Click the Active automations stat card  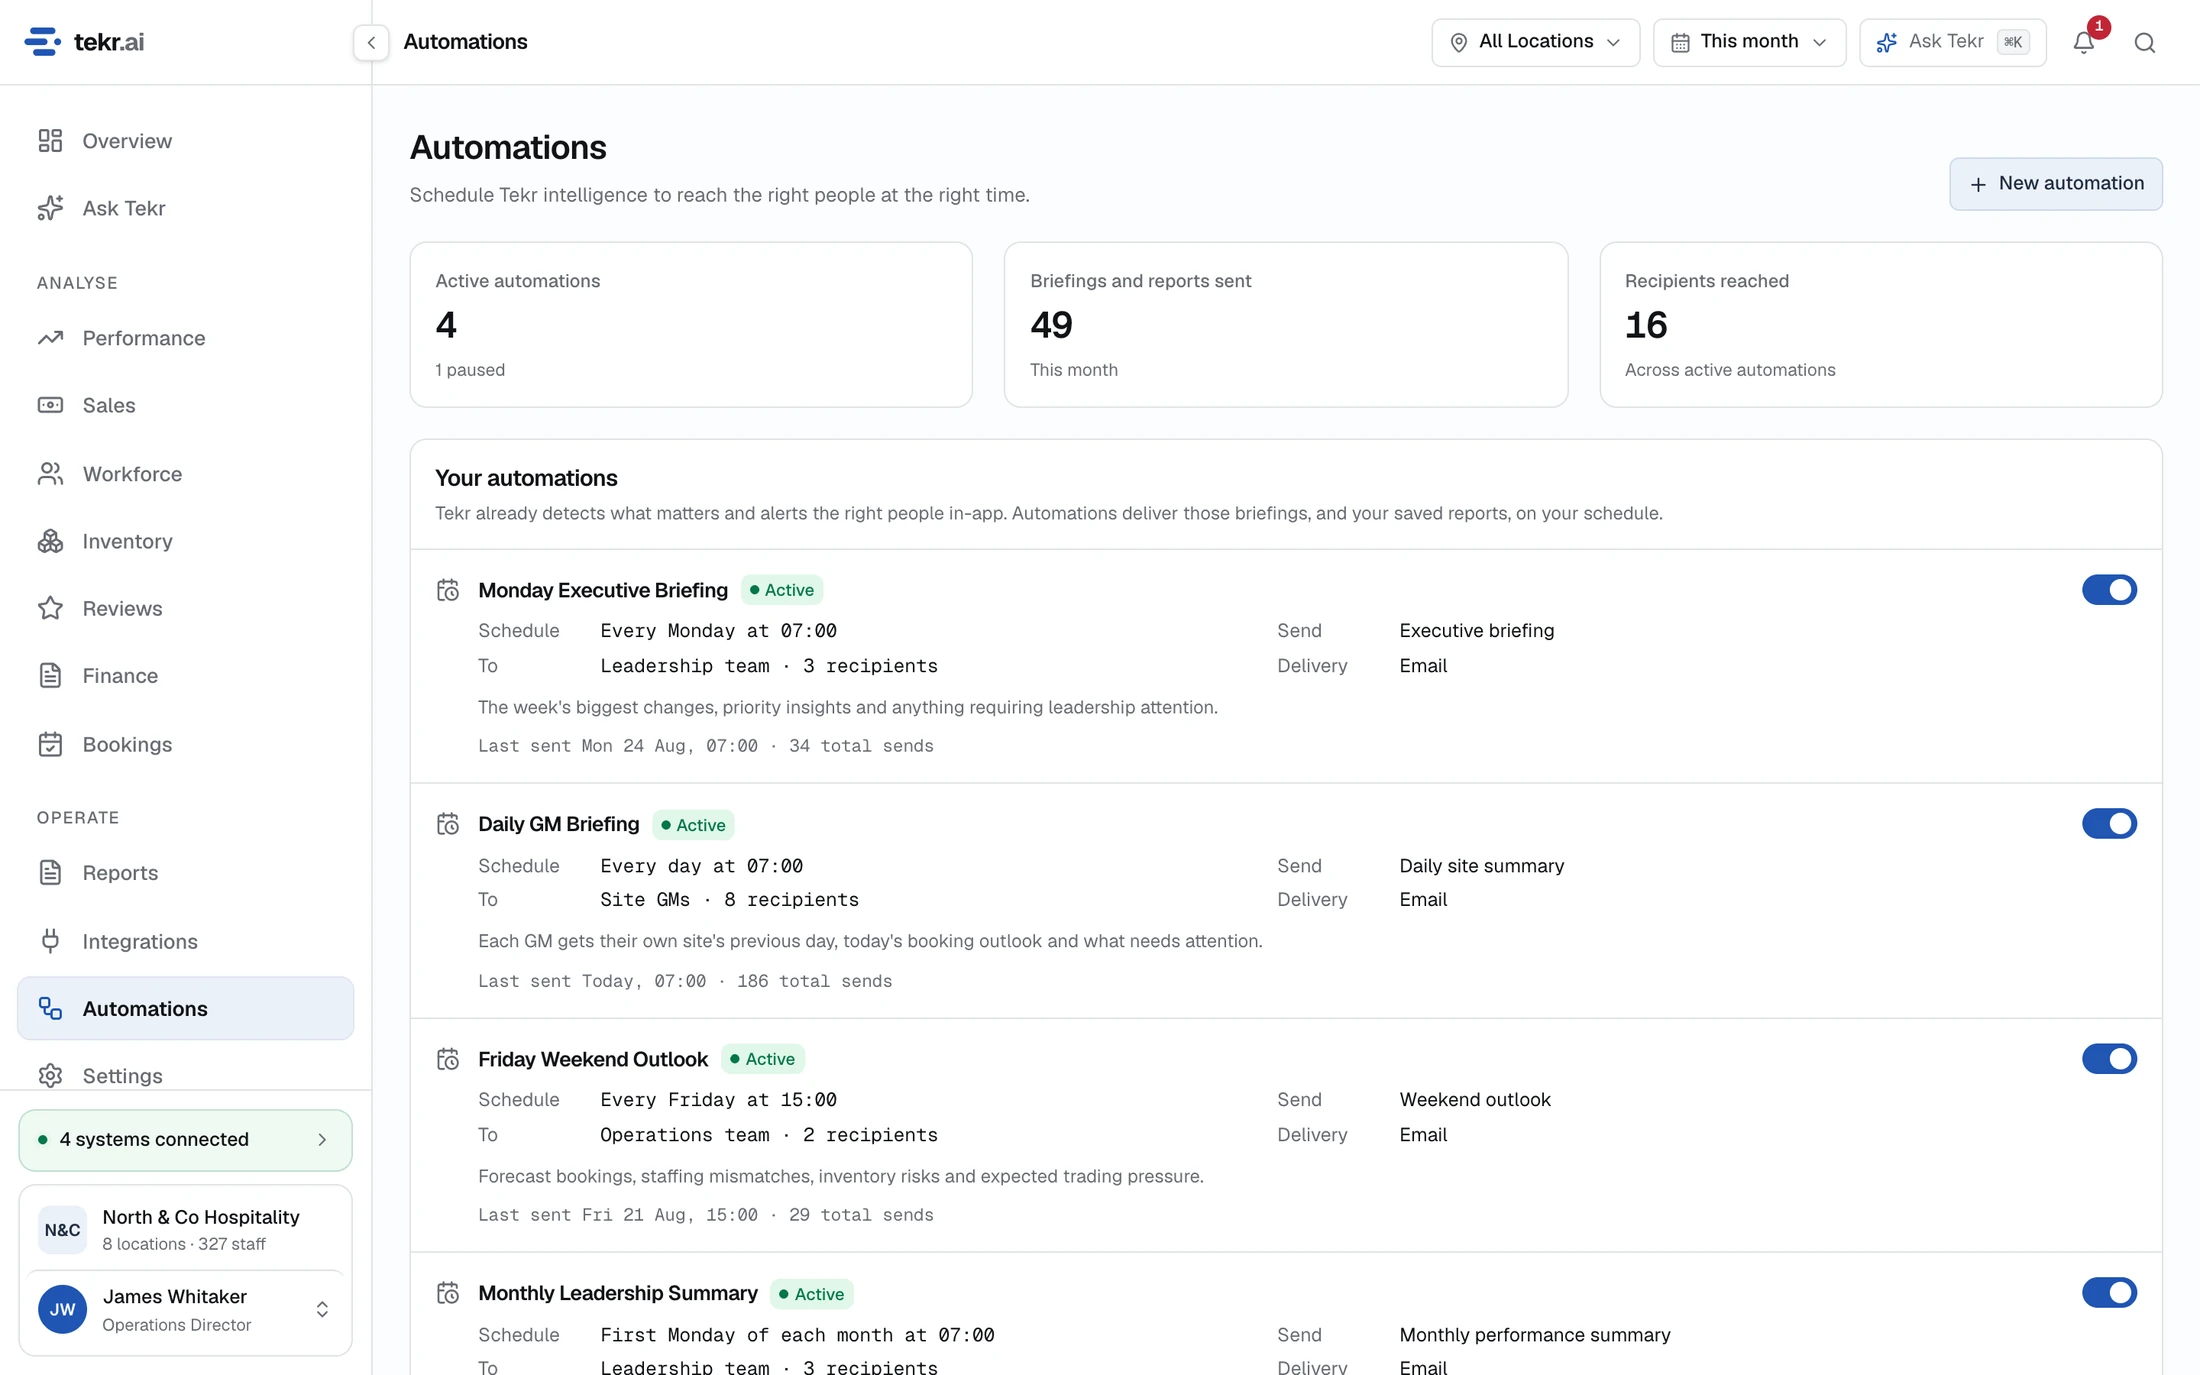(x=691, y=324)
